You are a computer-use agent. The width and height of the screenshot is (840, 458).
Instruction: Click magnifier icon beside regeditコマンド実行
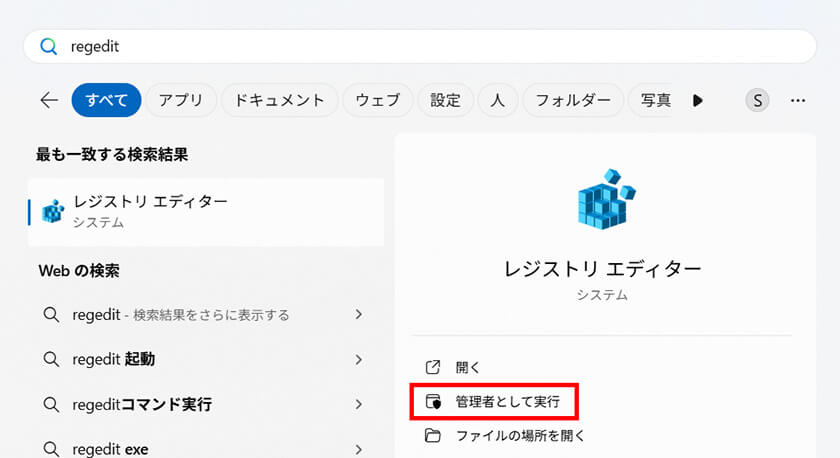point(51,404)
